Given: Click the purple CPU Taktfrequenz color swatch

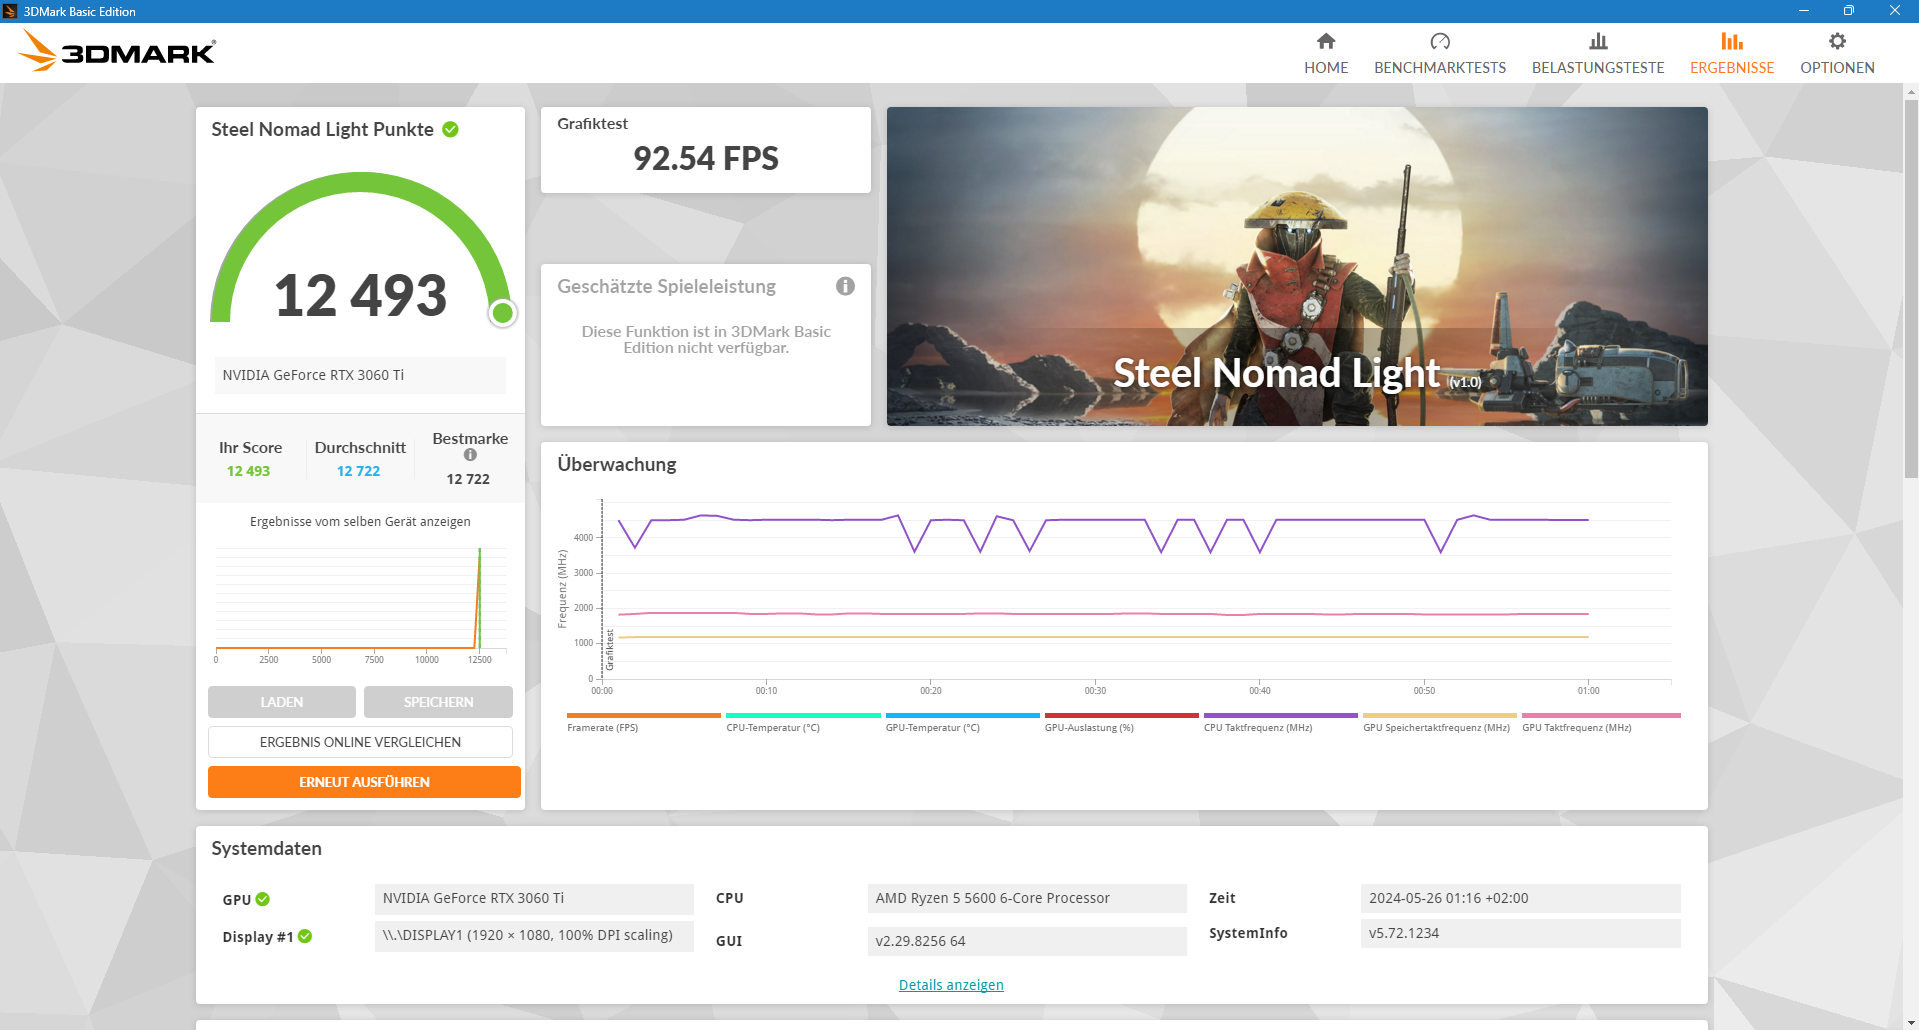Looking at the screenshot, I should click(1280, 716).
